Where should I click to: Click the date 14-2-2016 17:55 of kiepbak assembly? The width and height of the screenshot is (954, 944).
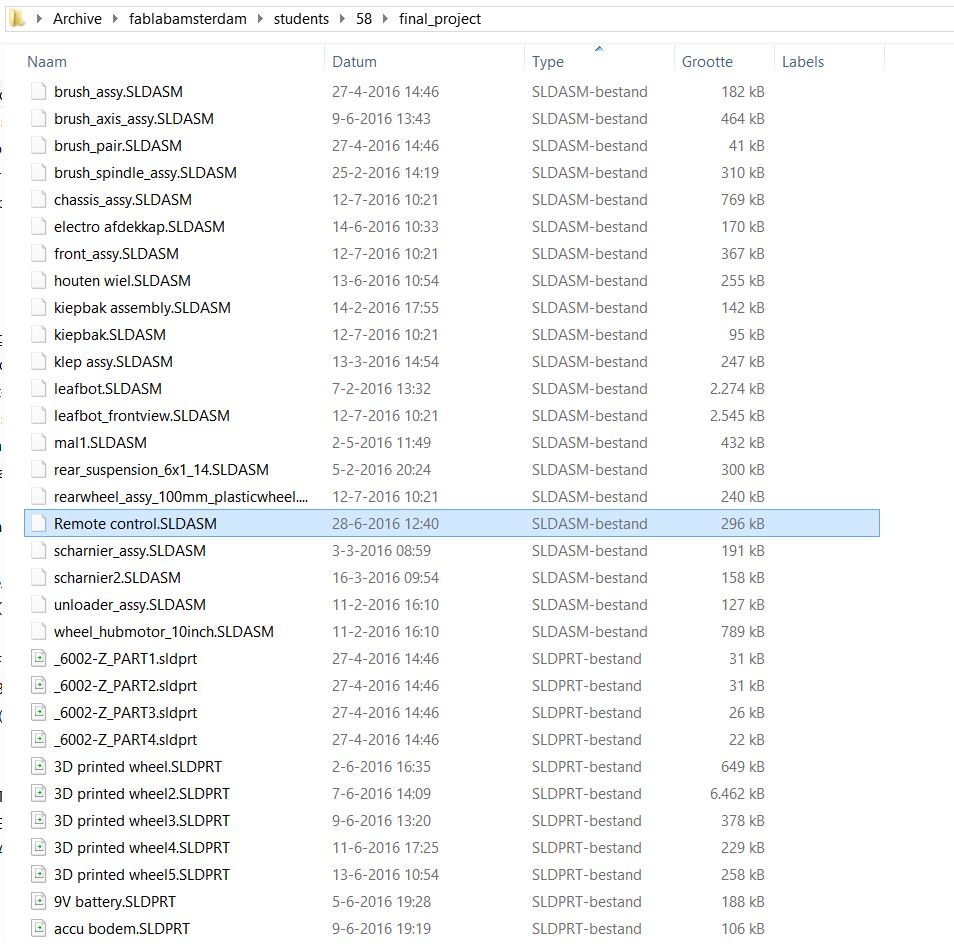(385, 308)
